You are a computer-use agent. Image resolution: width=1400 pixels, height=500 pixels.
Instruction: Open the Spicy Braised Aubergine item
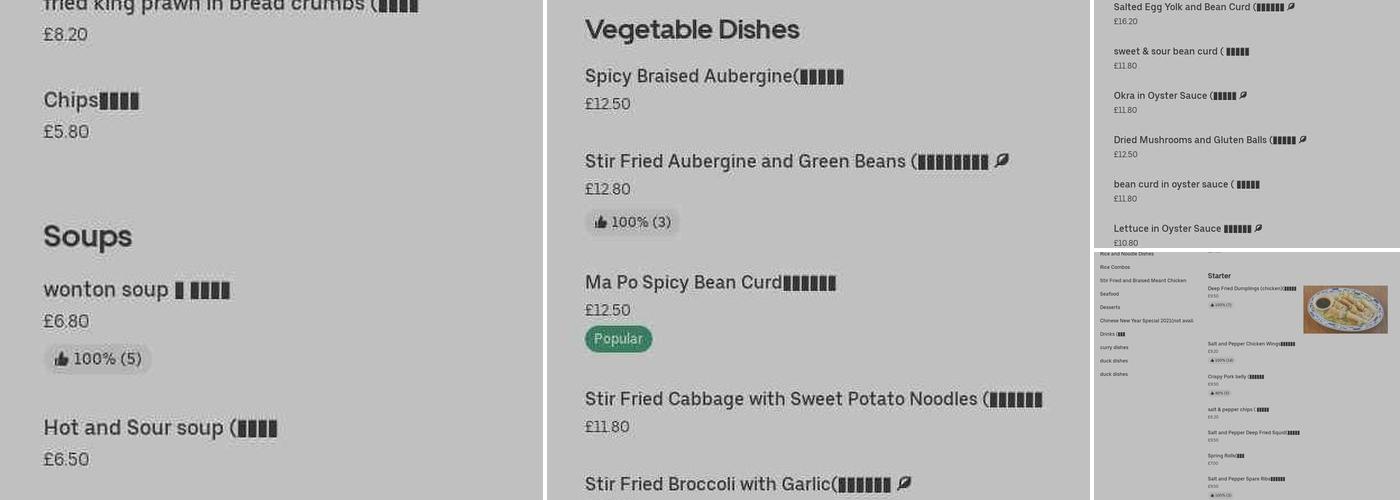coord(714,77)
